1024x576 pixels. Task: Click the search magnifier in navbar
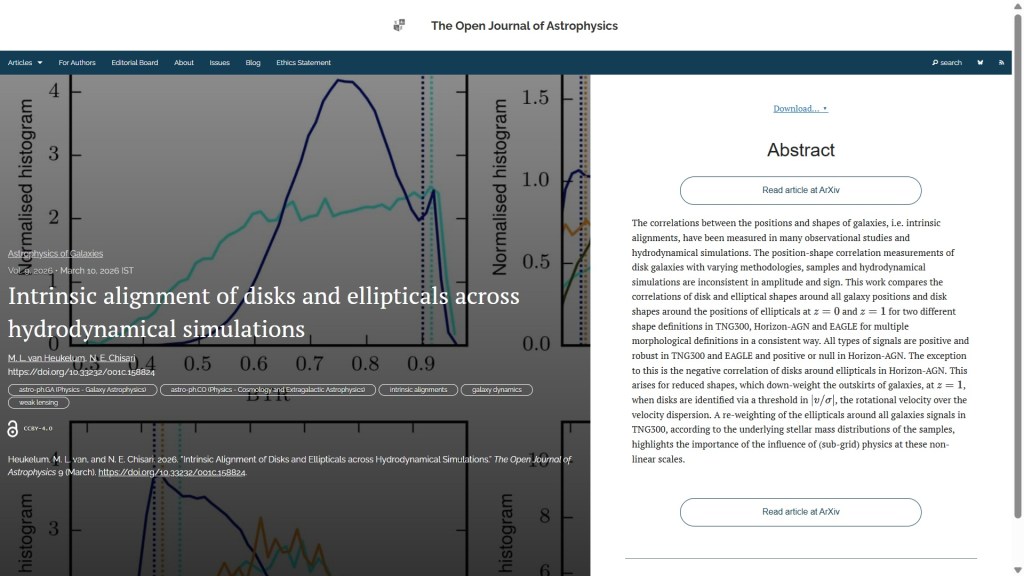click(x=946, y=63)
